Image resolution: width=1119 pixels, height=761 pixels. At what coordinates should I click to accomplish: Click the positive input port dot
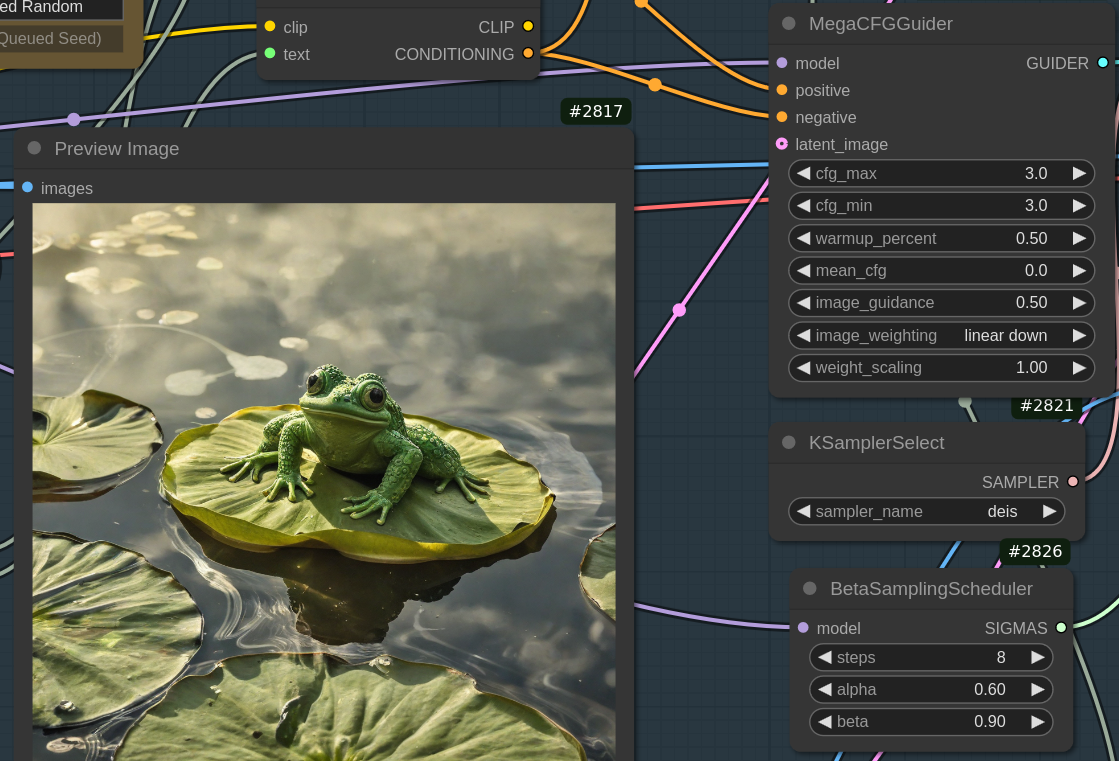pos(782,90)
